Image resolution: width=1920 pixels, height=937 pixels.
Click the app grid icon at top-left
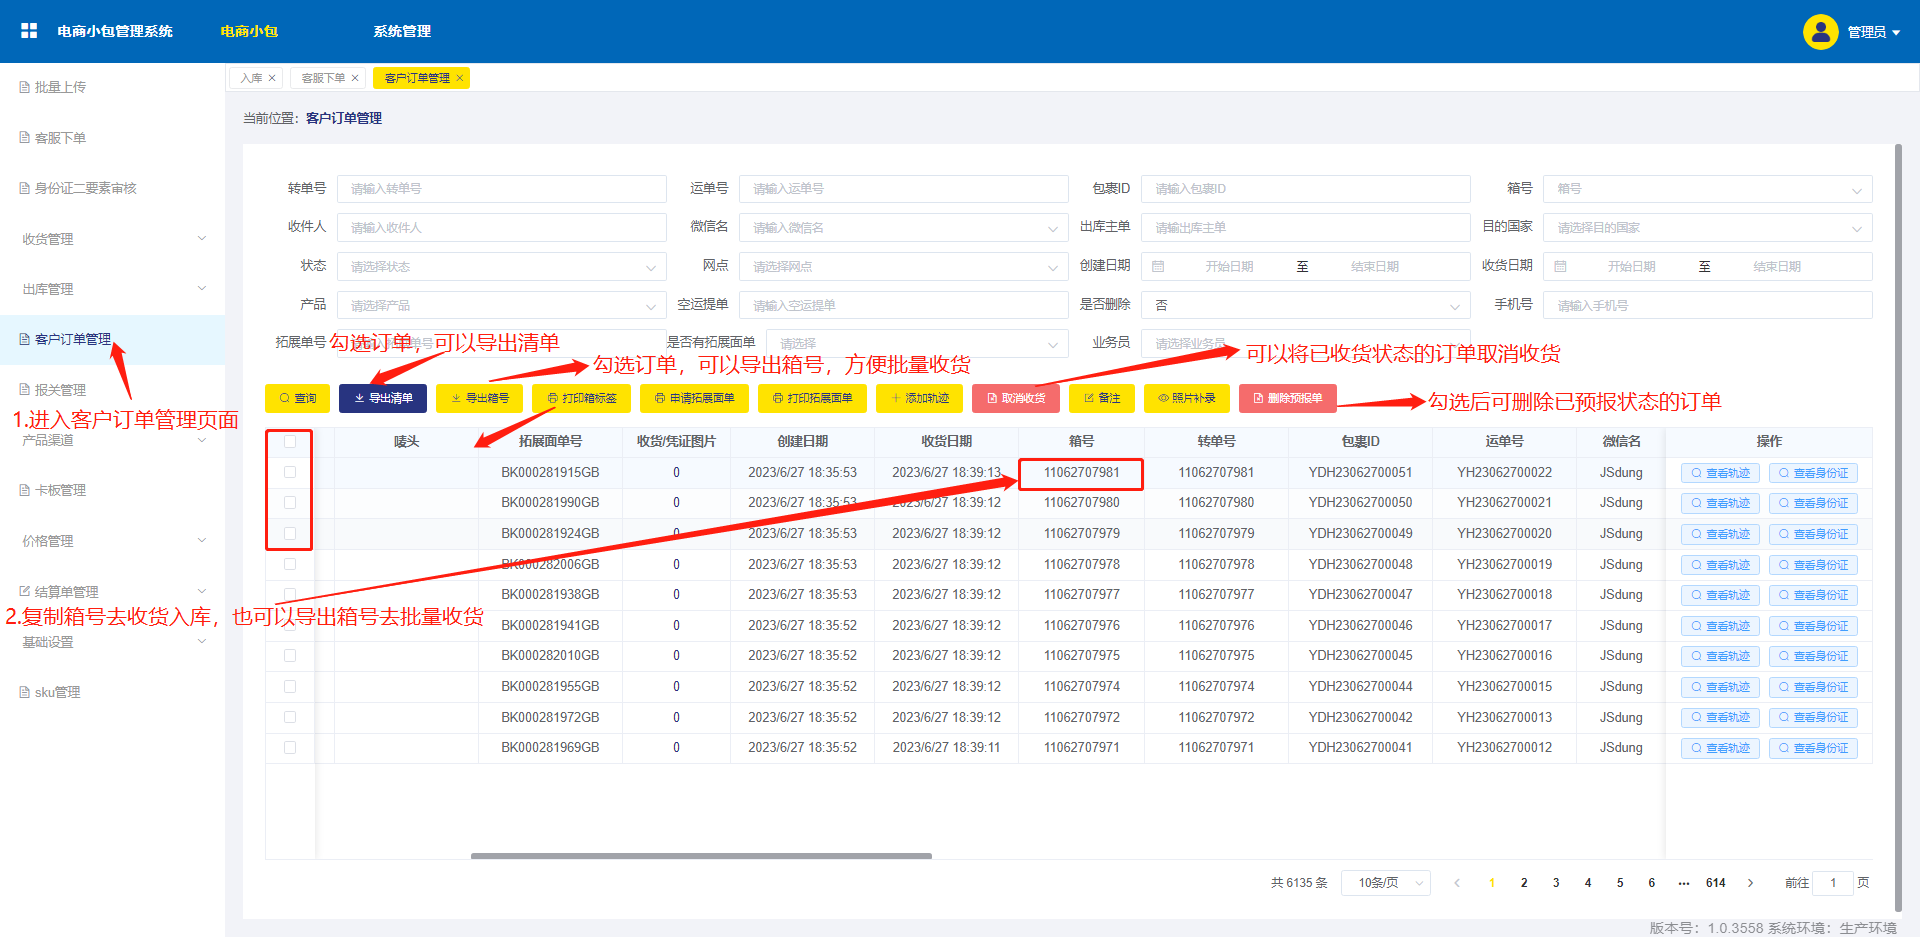(29, 31)
